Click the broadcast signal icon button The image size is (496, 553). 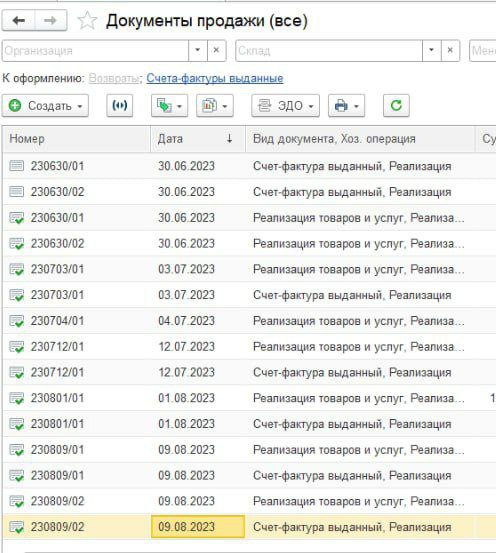[x=120, y=105]
